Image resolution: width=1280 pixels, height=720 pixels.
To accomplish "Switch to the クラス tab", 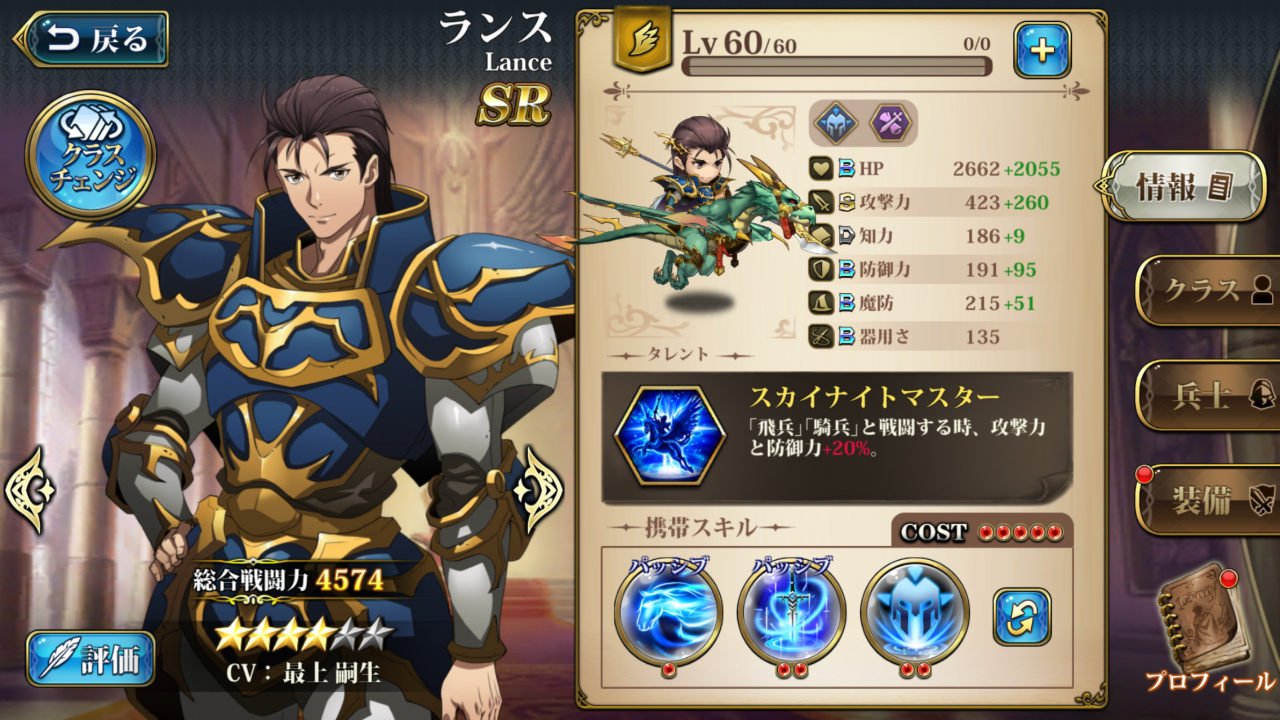I will [1208, 290].
